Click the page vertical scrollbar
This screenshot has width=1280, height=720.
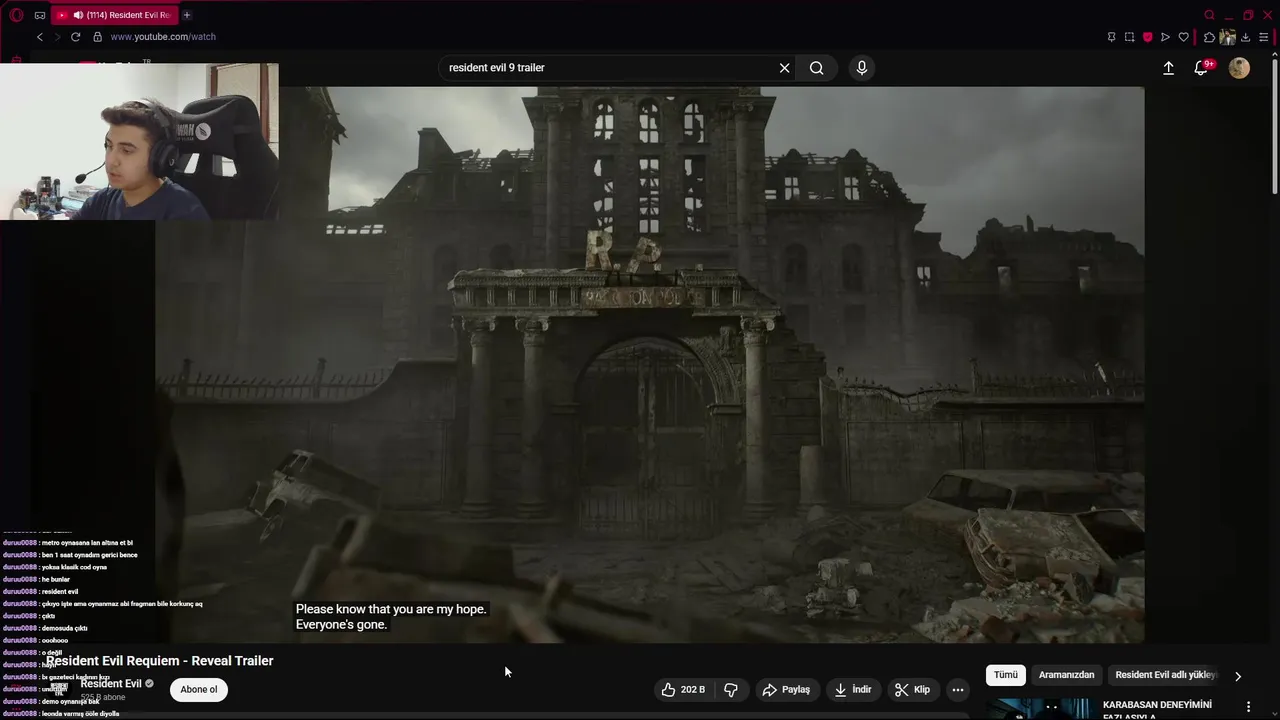(x=1275, y=125)
